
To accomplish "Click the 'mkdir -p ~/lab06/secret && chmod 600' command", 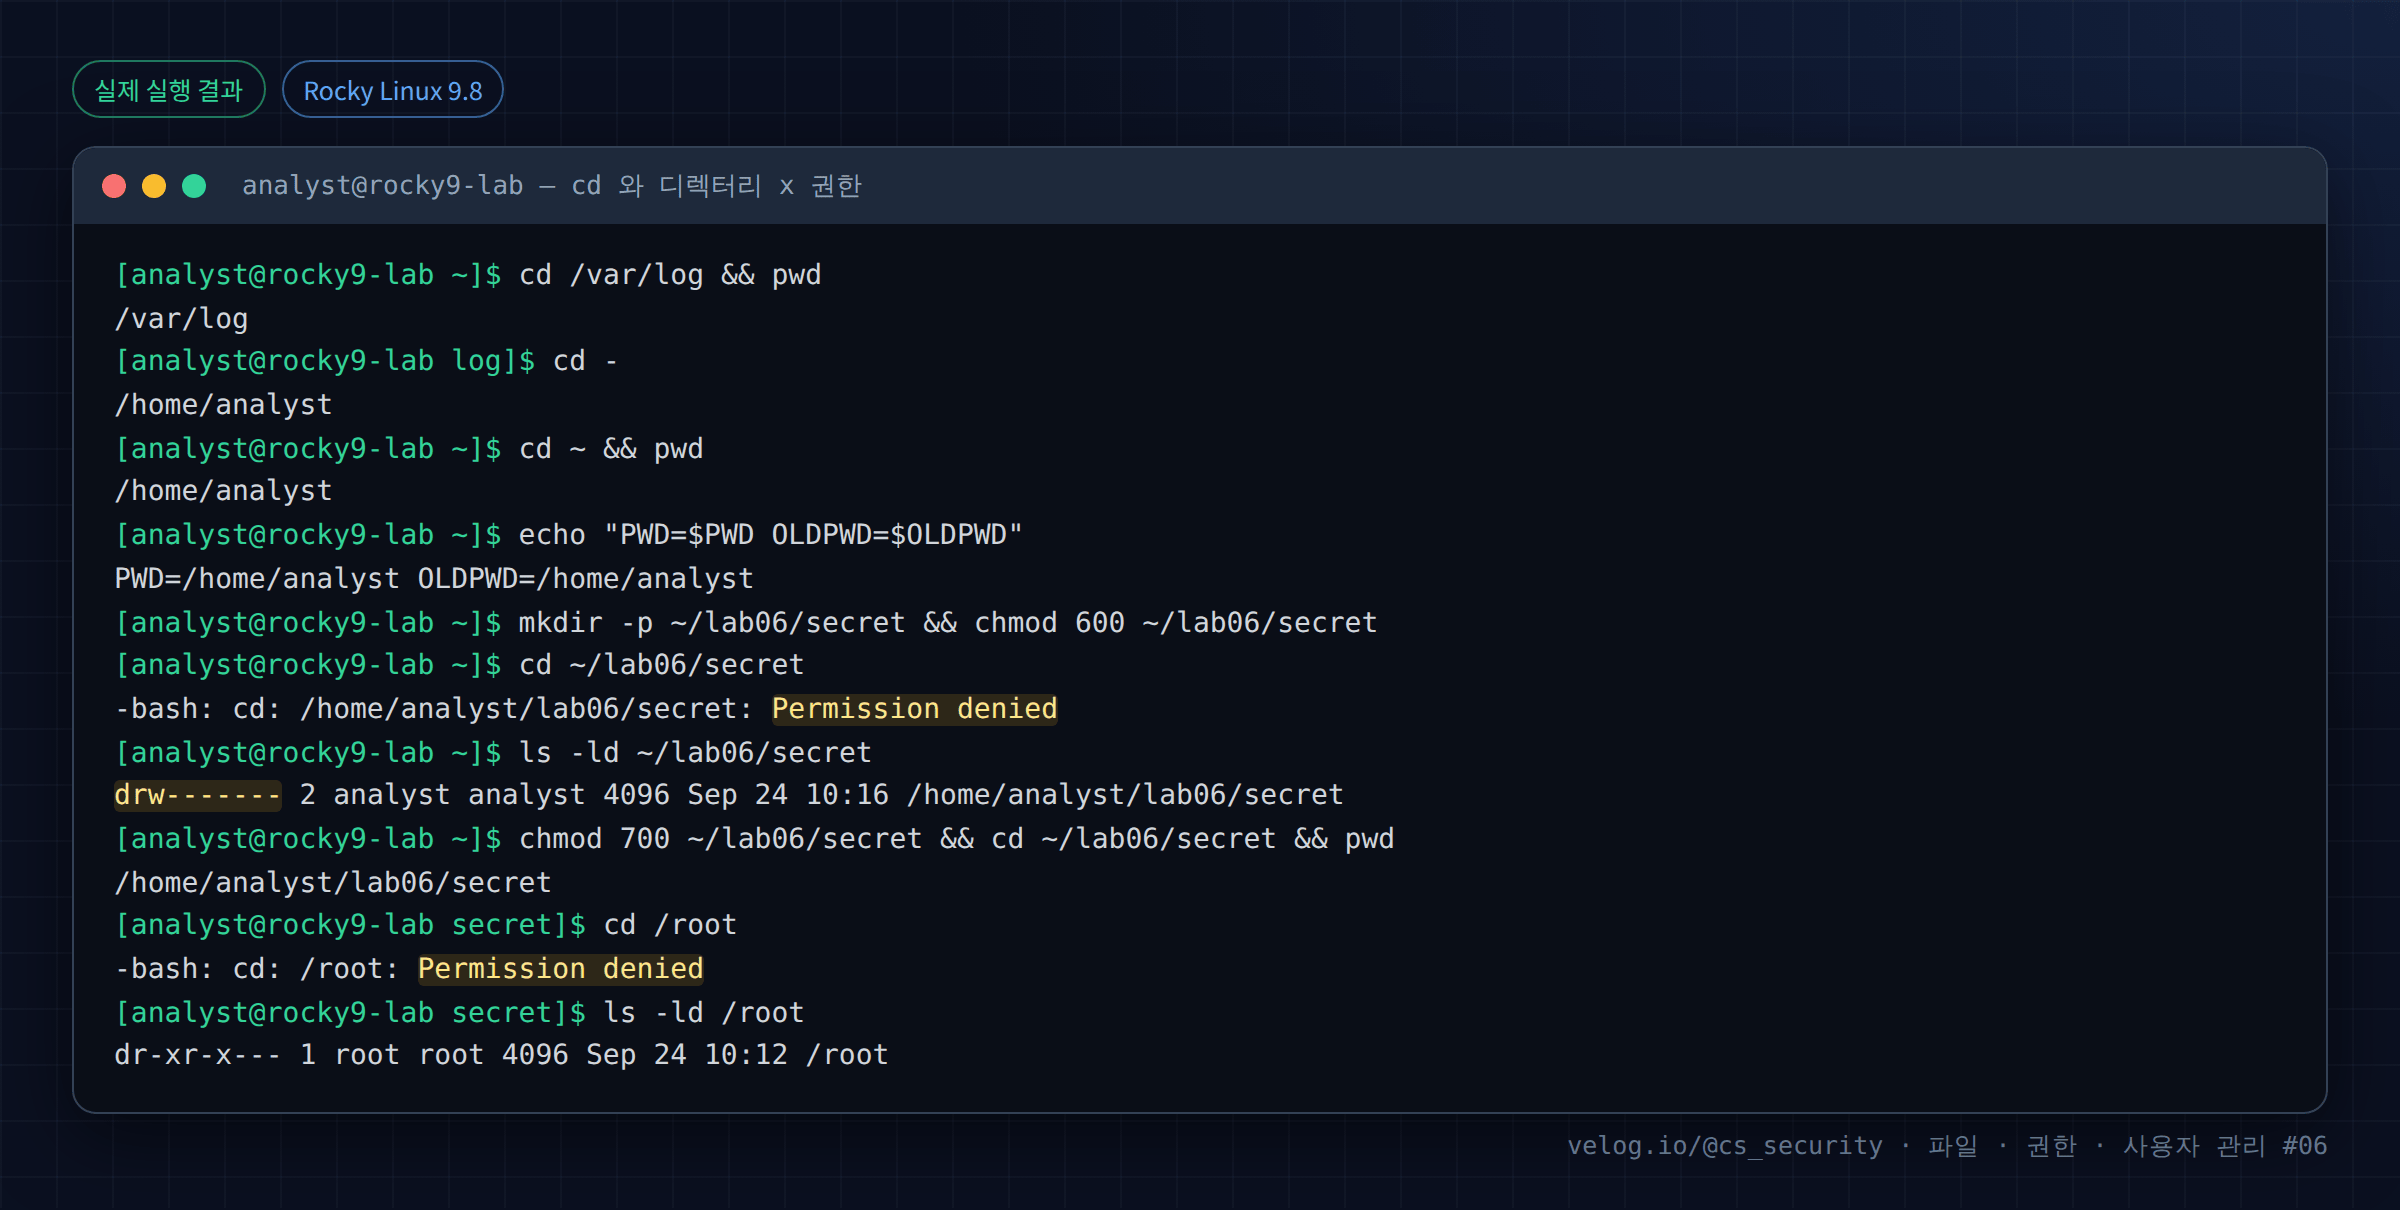I will [948, 623].
